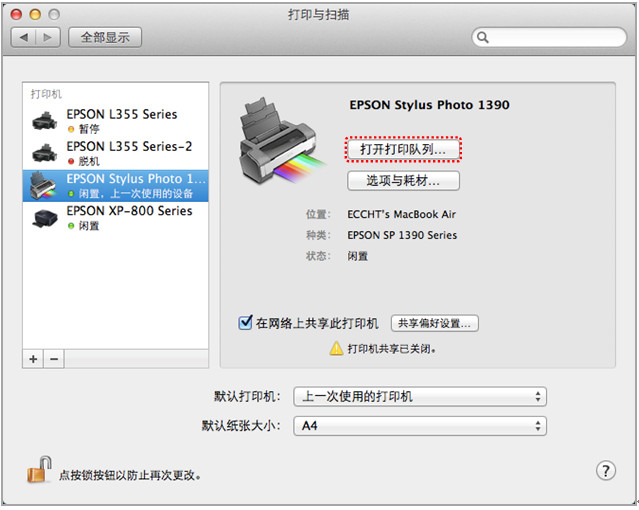The image size is (639, 510).
Task: Click the 选项与耗材 button
Action: pos(403,181)
